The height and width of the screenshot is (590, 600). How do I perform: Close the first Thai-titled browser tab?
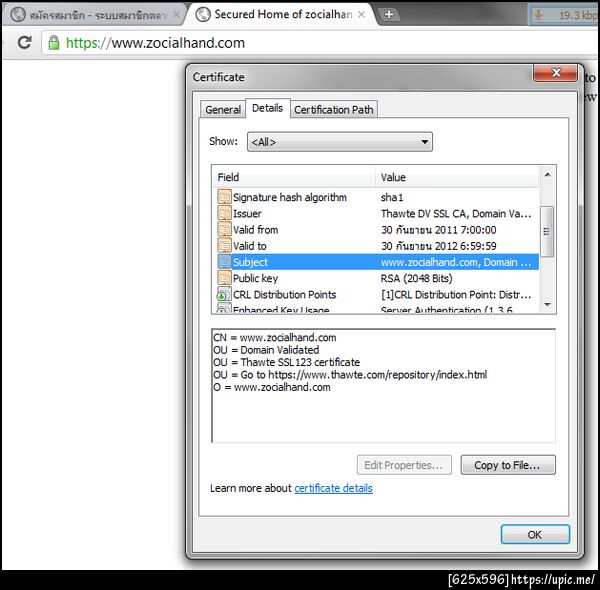pos(176,15)
